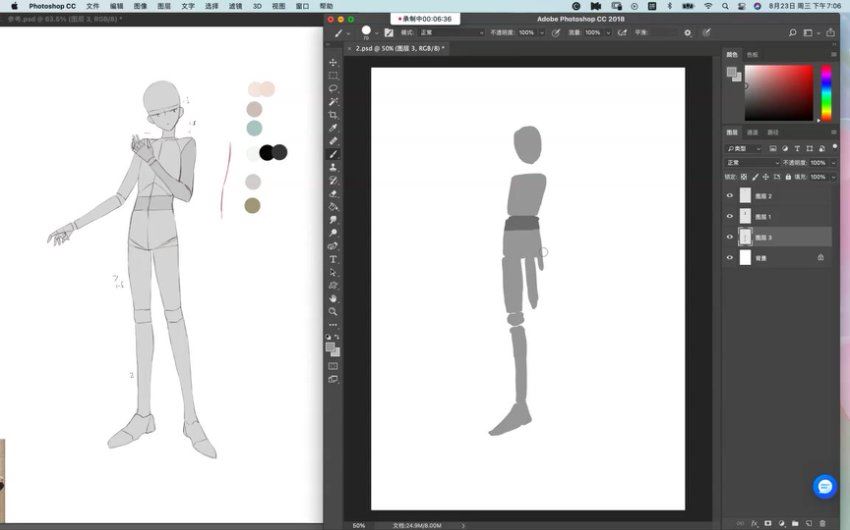This screenshot has width=850, height=530.
Task: Select the Magic Wand tool
Action: [333, 102]
